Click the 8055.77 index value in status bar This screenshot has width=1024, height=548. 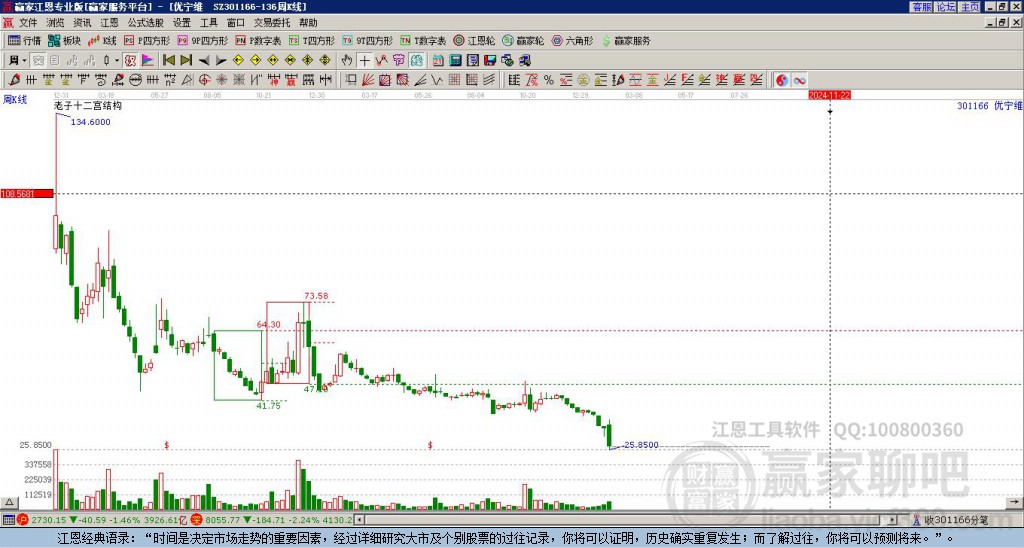coord(222,520)
